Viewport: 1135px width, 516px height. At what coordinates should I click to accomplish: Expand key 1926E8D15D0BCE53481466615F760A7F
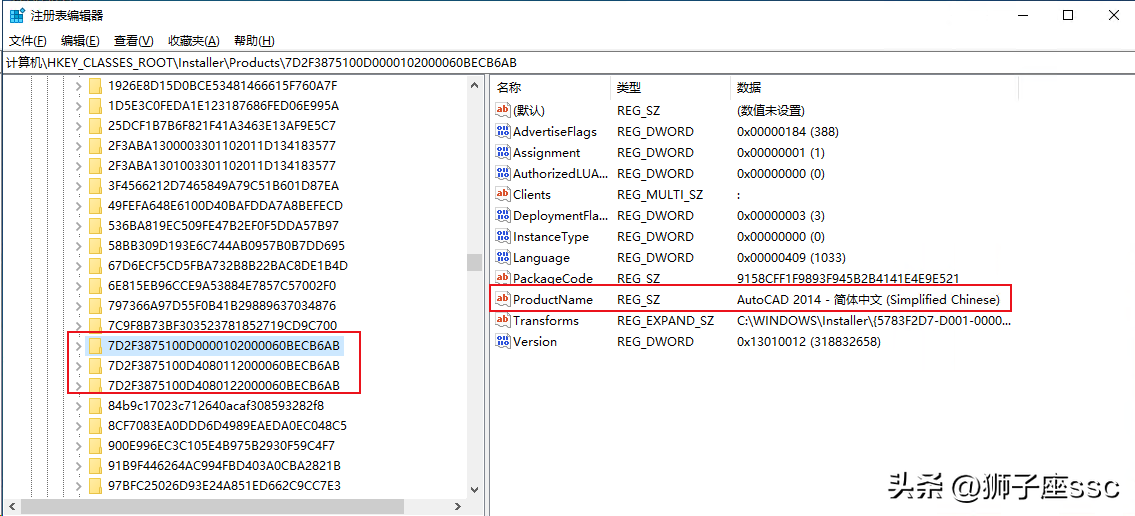tap(79, 86)
